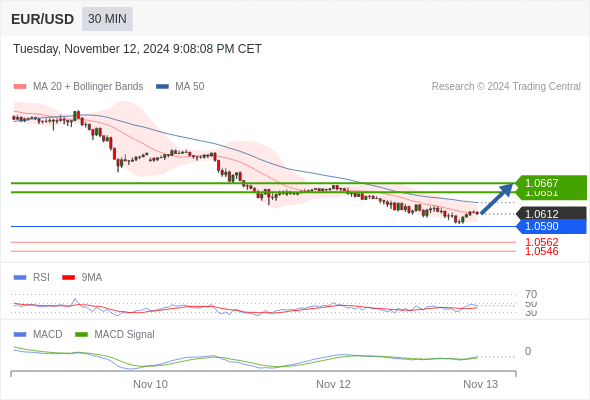Click the Nov 12 date axis label

(x=333, y=384)
